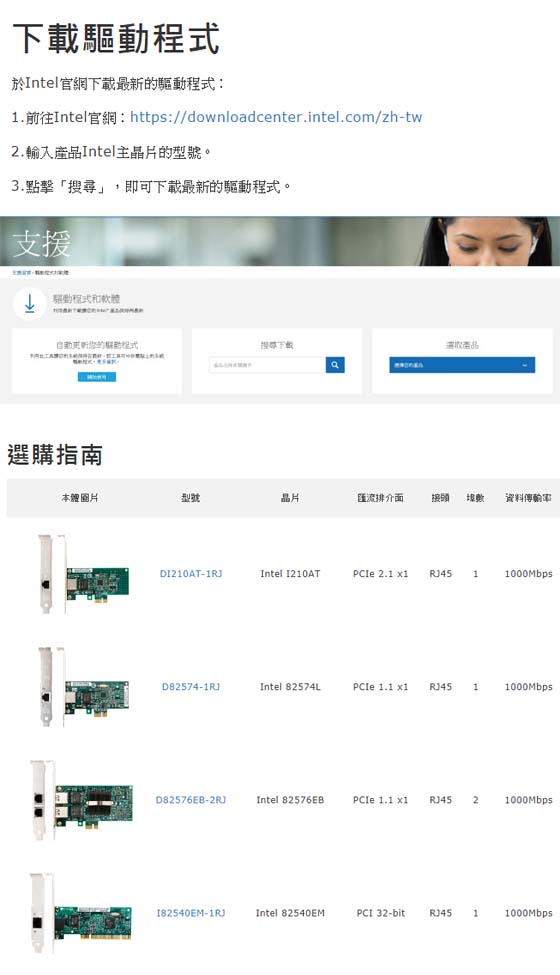Click the I82540EM-1RJ PCI card image
Viewport: 560px width, 975px height.
pyautogui.click(x=81, y=913)
